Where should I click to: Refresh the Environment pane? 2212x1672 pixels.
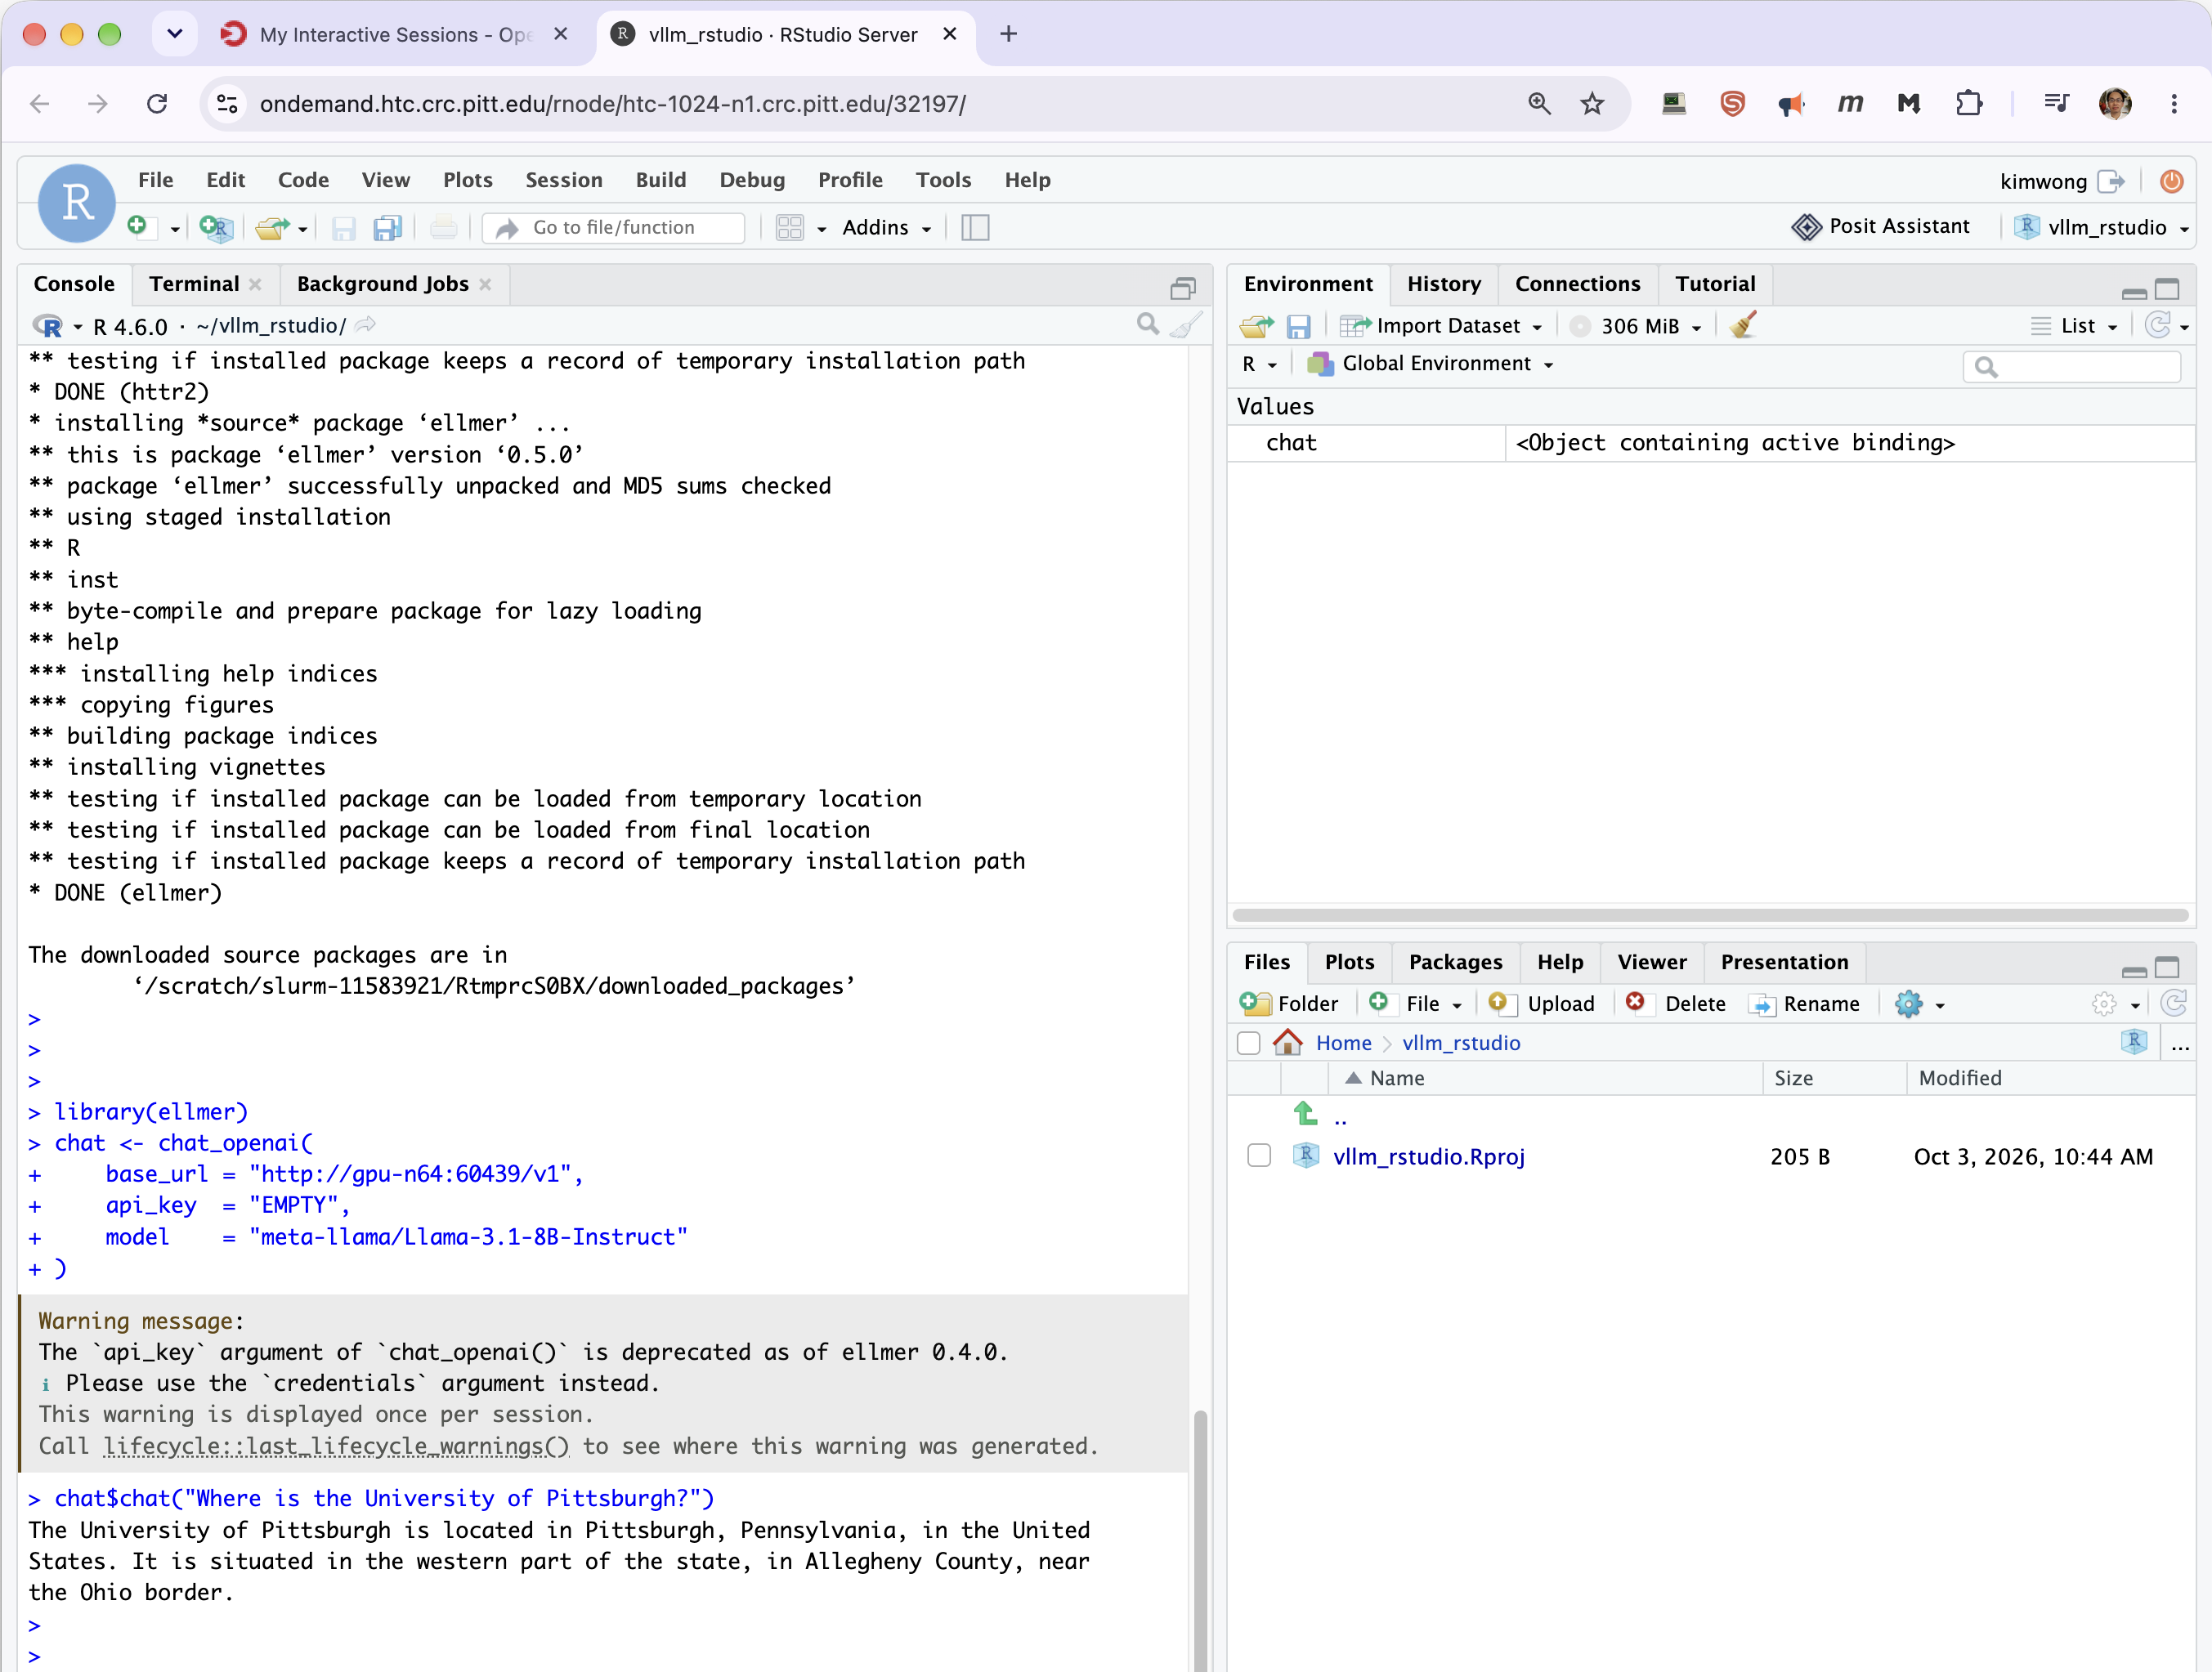click(2158, 325)
